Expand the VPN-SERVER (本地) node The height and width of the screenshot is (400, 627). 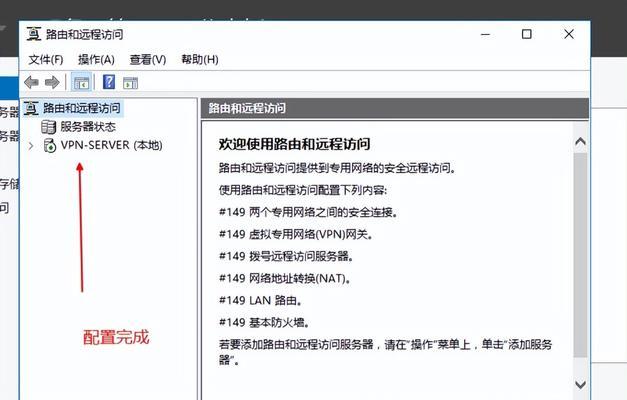31,146
